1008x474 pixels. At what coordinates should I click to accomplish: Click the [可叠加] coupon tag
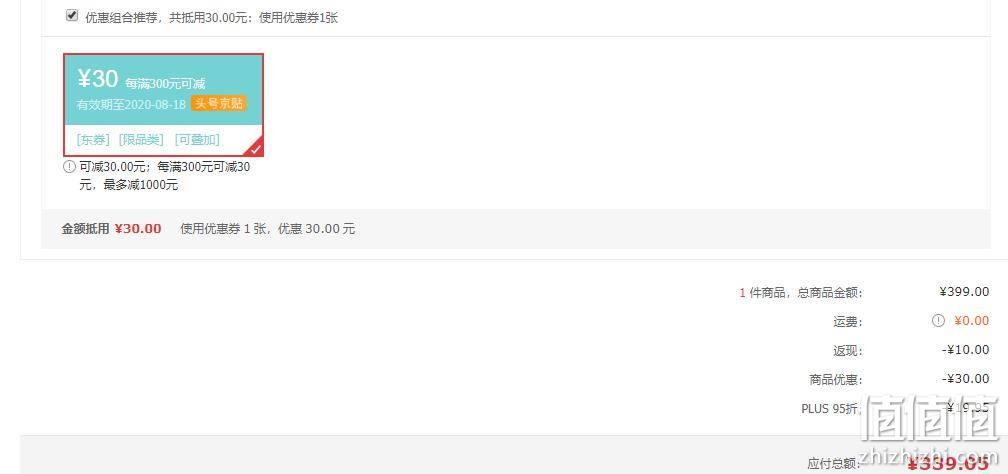[x=197, y=140]
